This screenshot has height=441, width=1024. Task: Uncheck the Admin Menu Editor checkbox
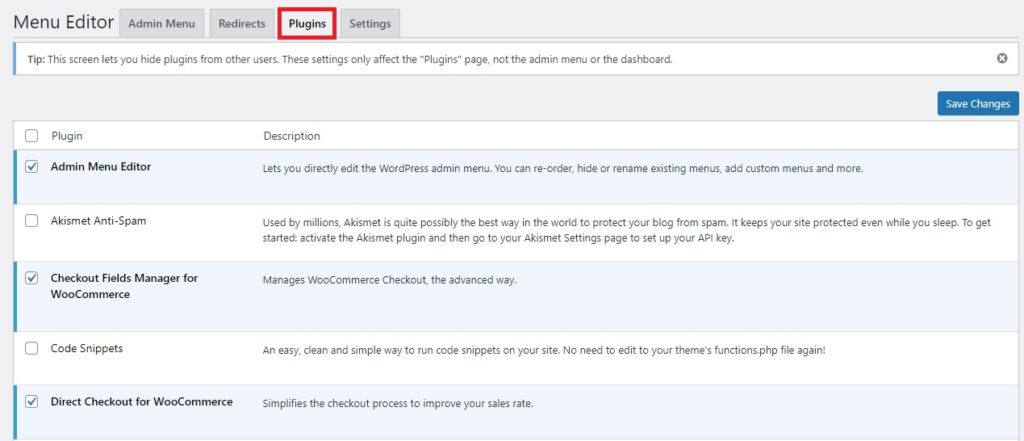[31, 167]
